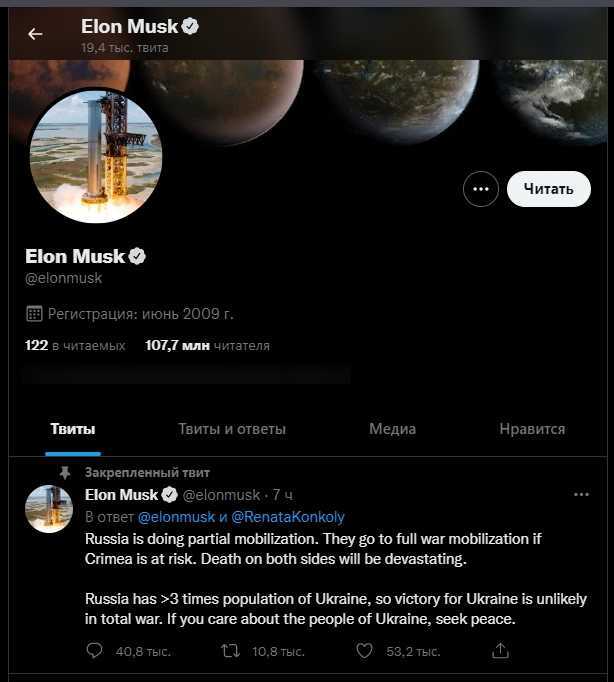The width and height of the screenshot is (614, 682).
Task: Share the pinned tweet via the share icon
Action: click(x=501, y=651)
